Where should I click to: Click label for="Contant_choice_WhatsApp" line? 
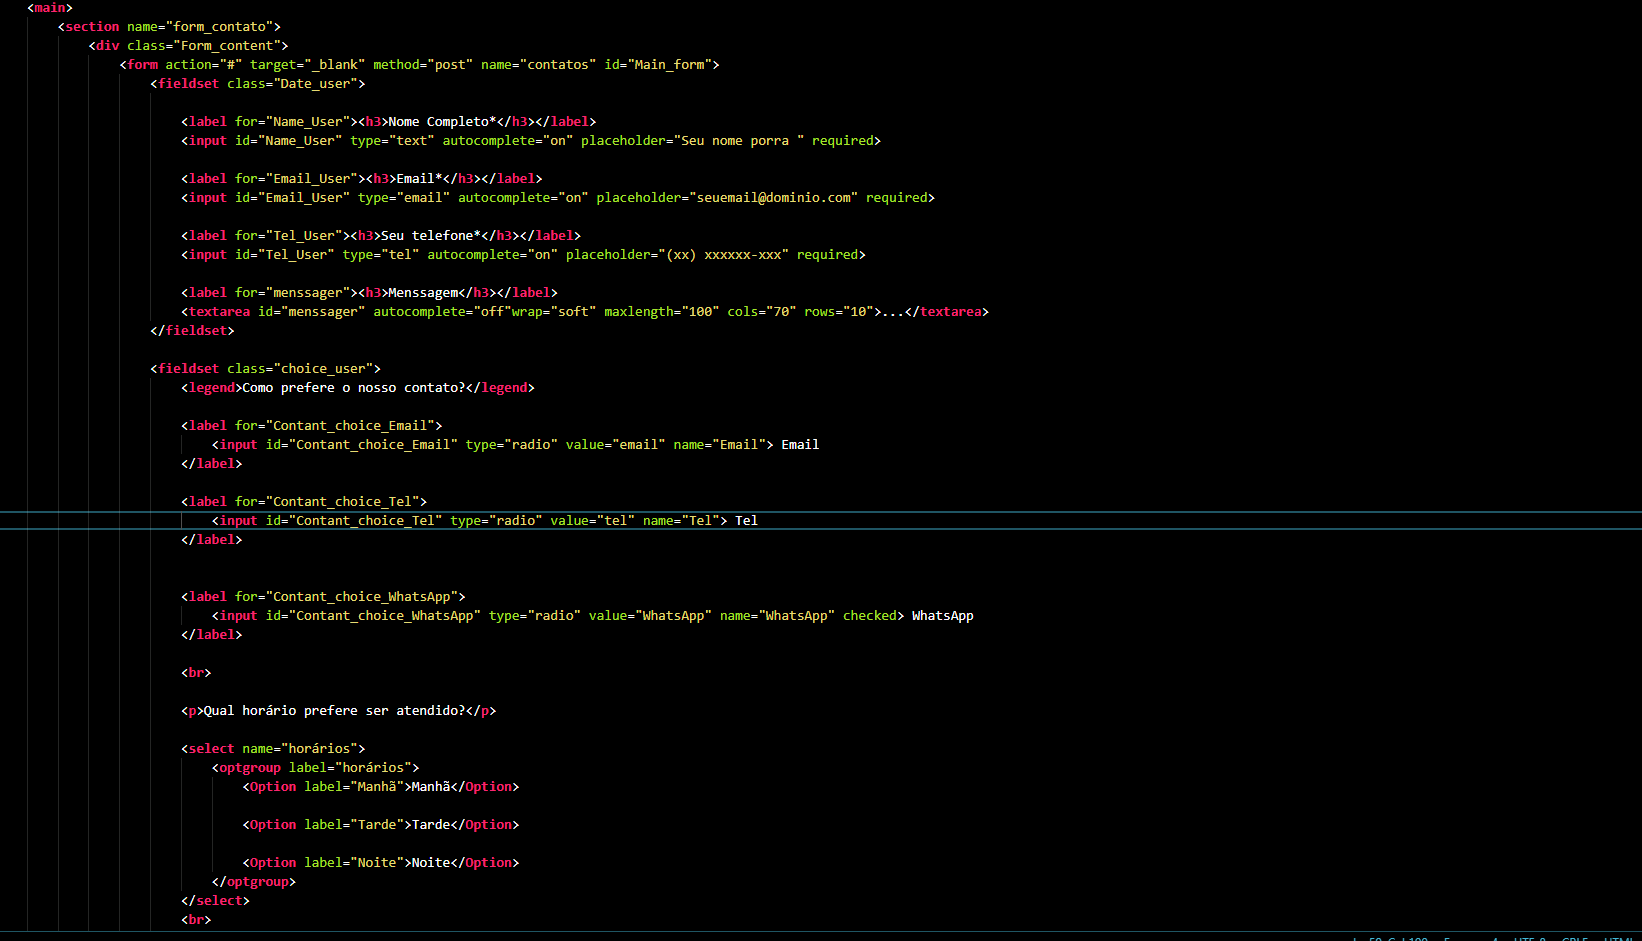(x=323, y=597)
